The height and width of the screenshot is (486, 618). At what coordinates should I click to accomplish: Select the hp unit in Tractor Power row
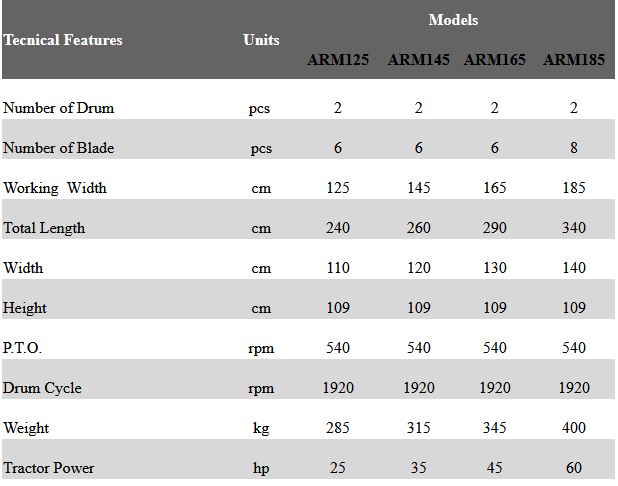[261, 468]
